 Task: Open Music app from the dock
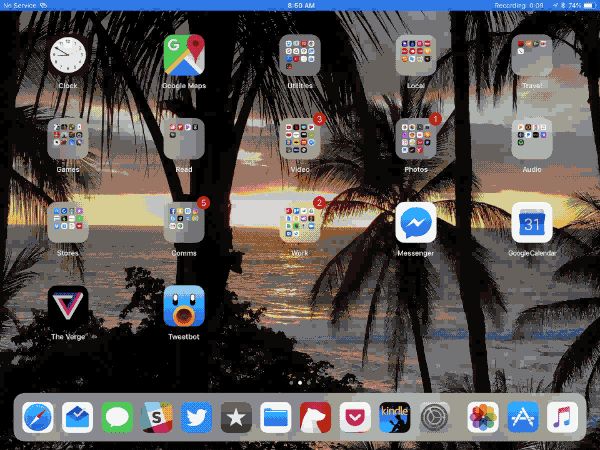tap(562, 417)
